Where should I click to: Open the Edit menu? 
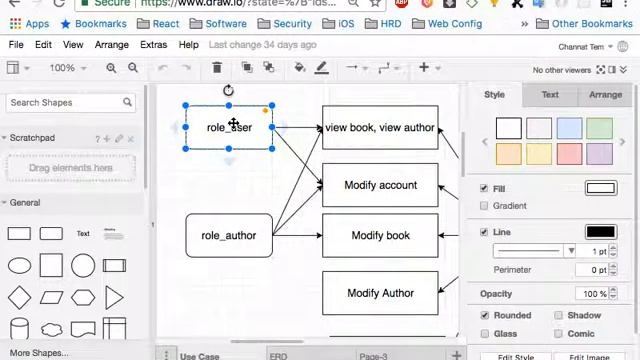43,44
